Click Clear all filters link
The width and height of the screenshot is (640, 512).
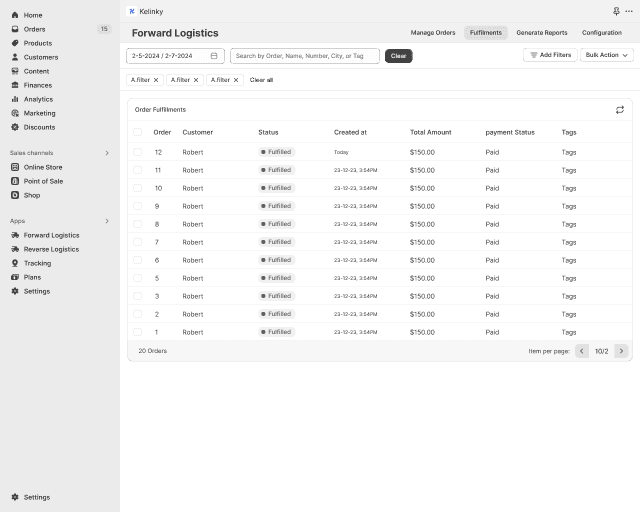261,80
